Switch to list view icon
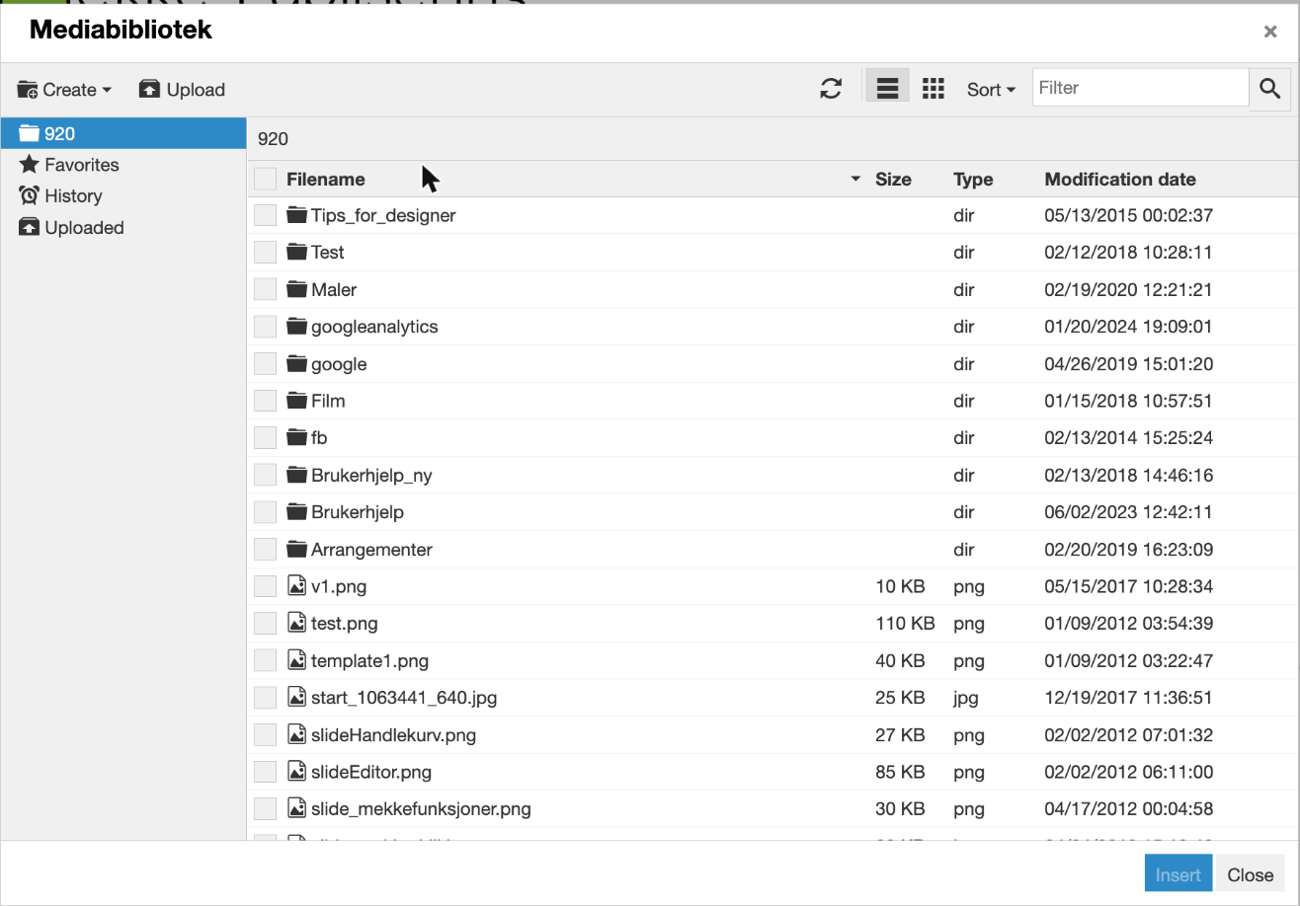 [x=887, y=88]
